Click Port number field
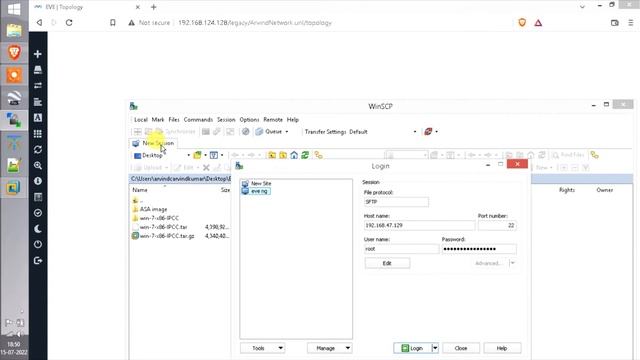 497,225
